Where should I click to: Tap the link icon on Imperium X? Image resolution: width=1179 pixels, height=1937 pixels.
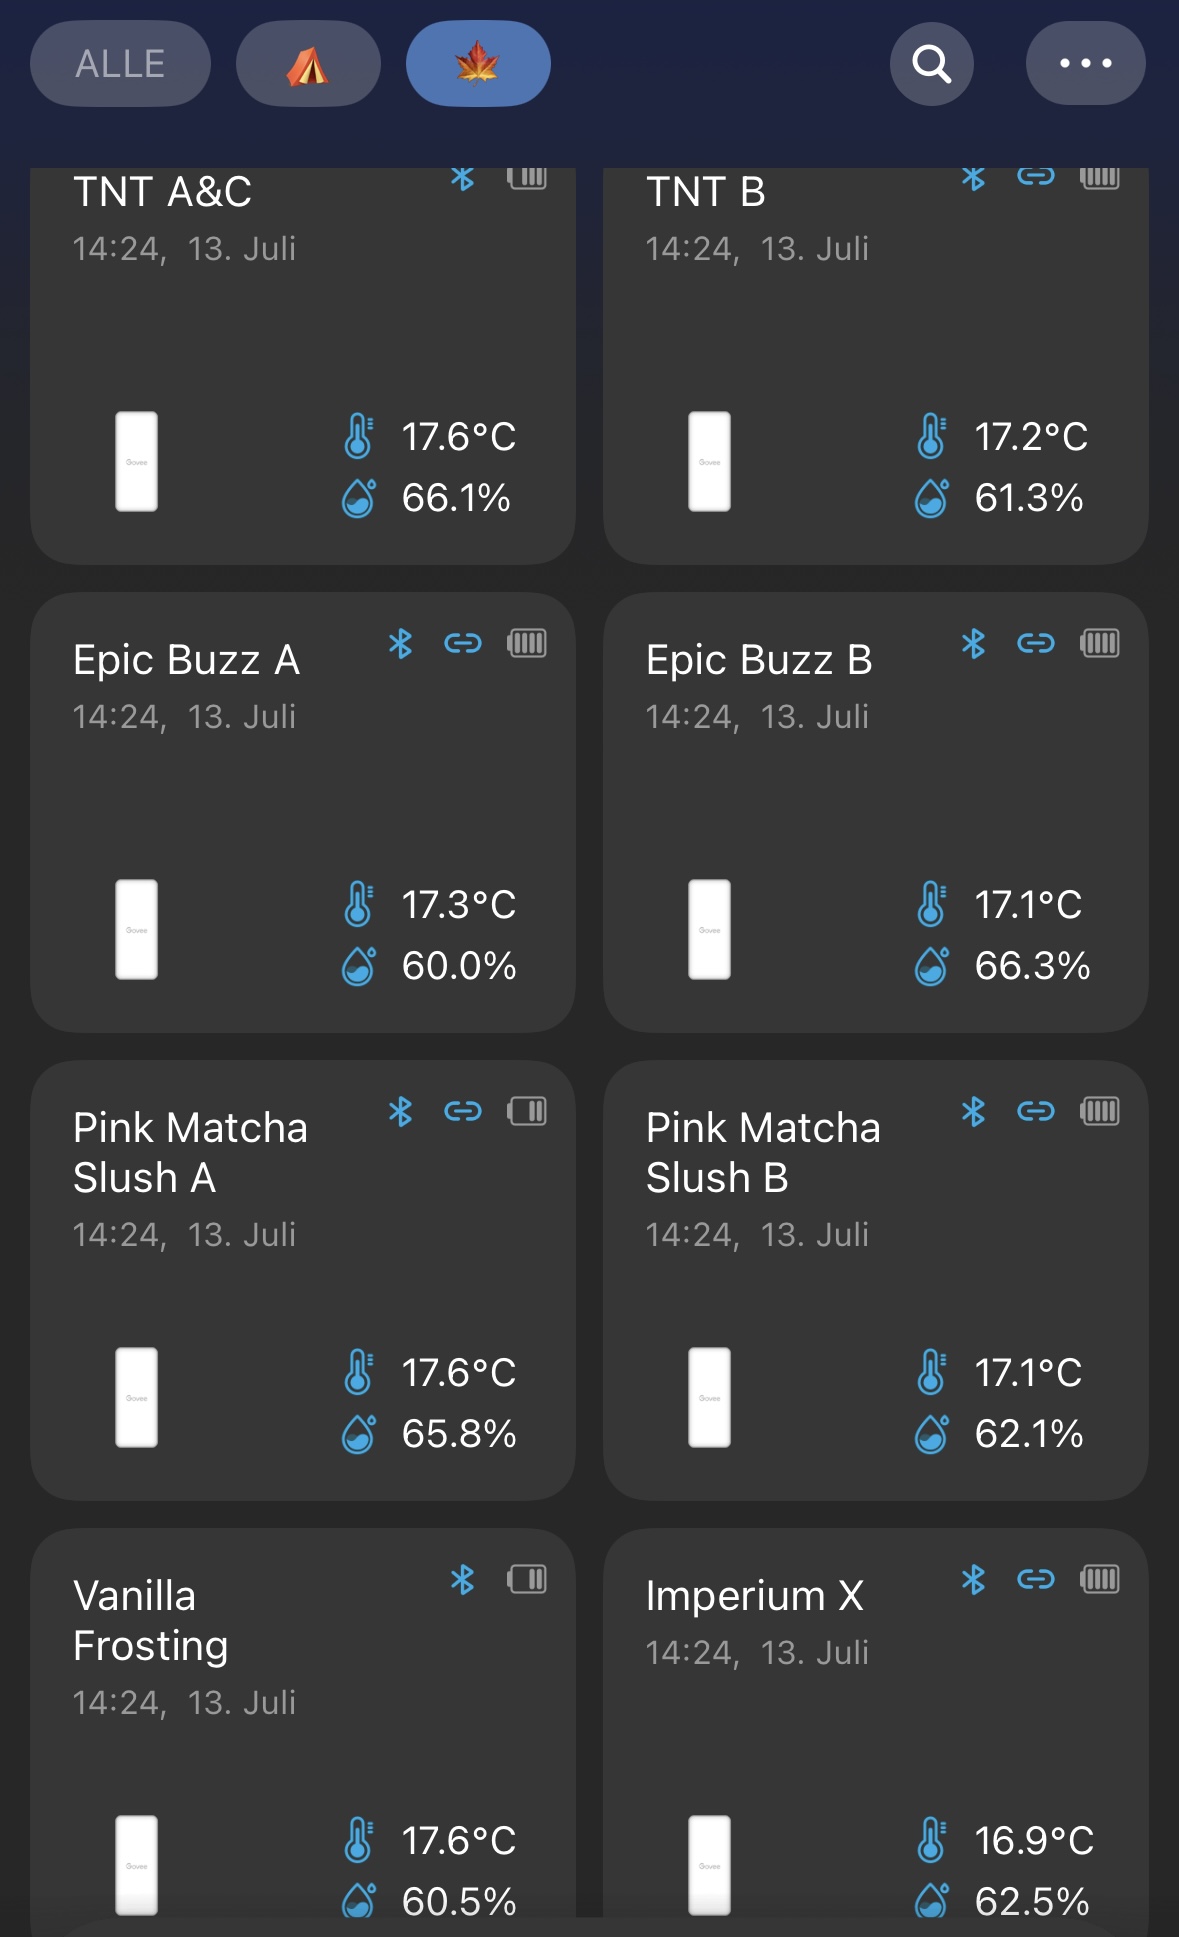click(1035, 1579)
